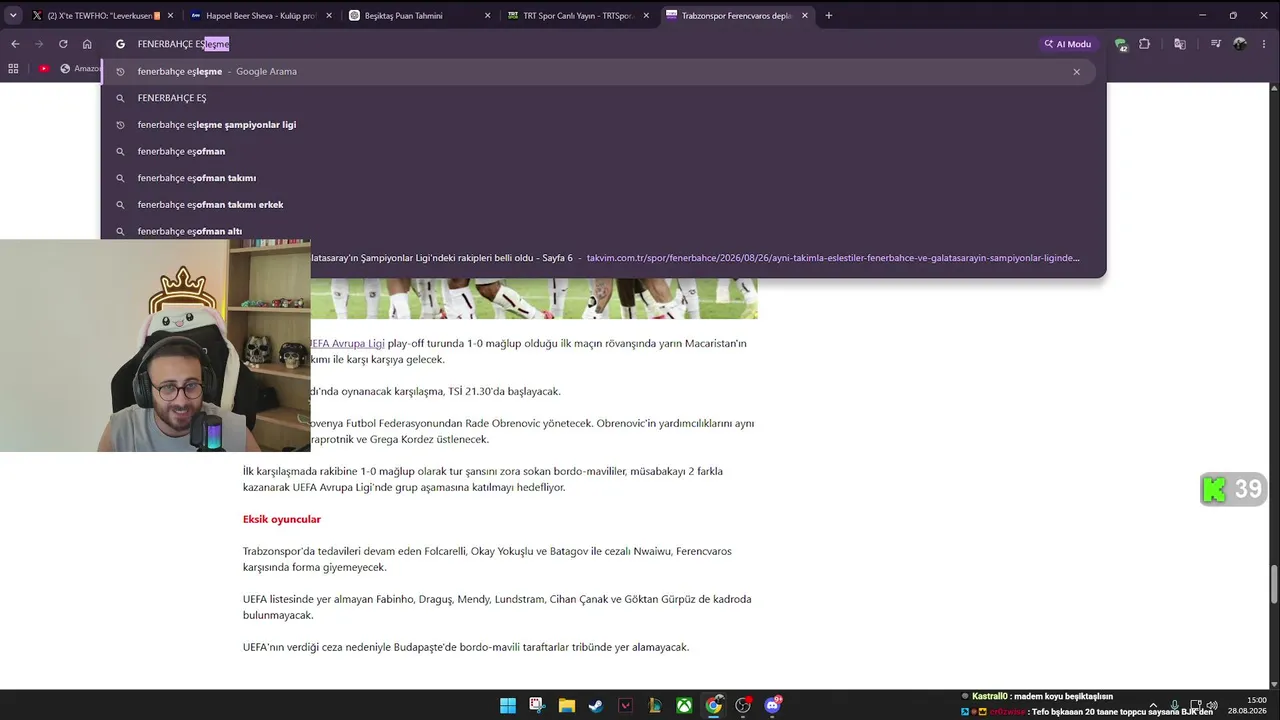Open the Xbox app from taskbar

click(x=684, y=706)
